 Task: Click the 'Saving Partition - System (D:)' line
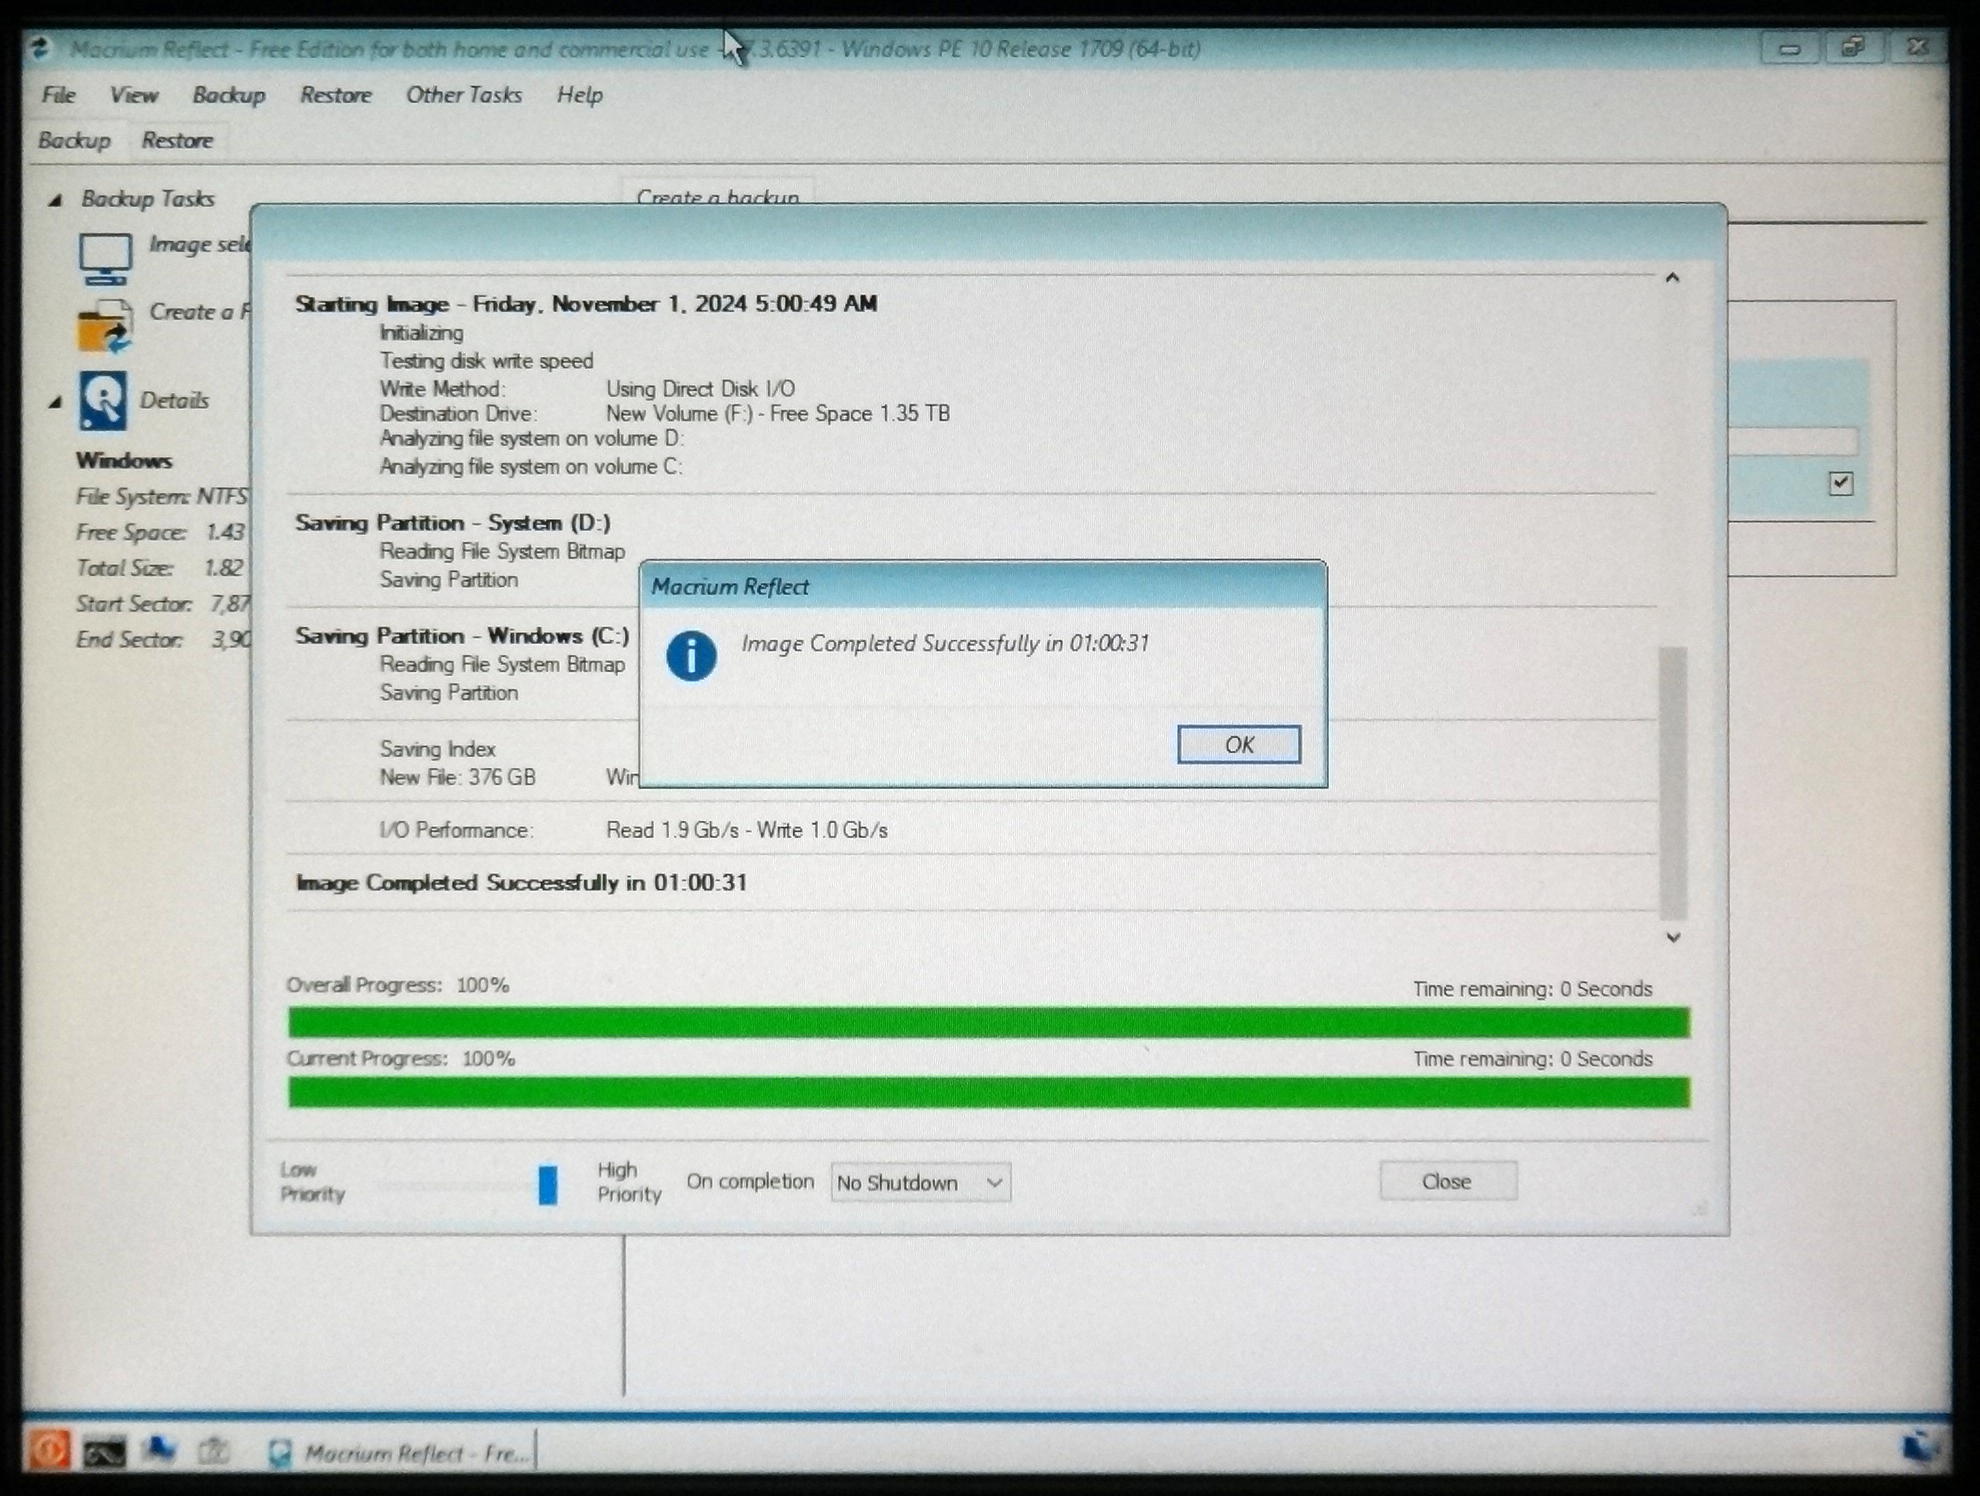coord(452,523)
